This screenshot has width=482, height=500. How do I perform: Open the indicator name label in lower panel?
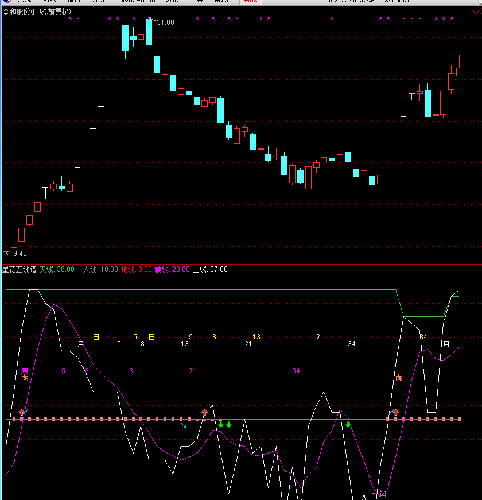pos(19,269)
